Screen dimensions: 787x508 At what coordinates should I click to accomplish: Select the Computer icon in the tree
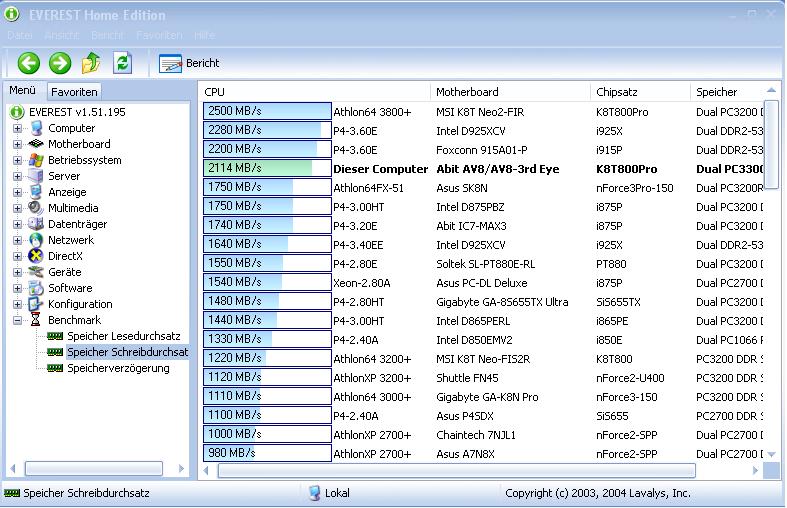pos(37,128)
